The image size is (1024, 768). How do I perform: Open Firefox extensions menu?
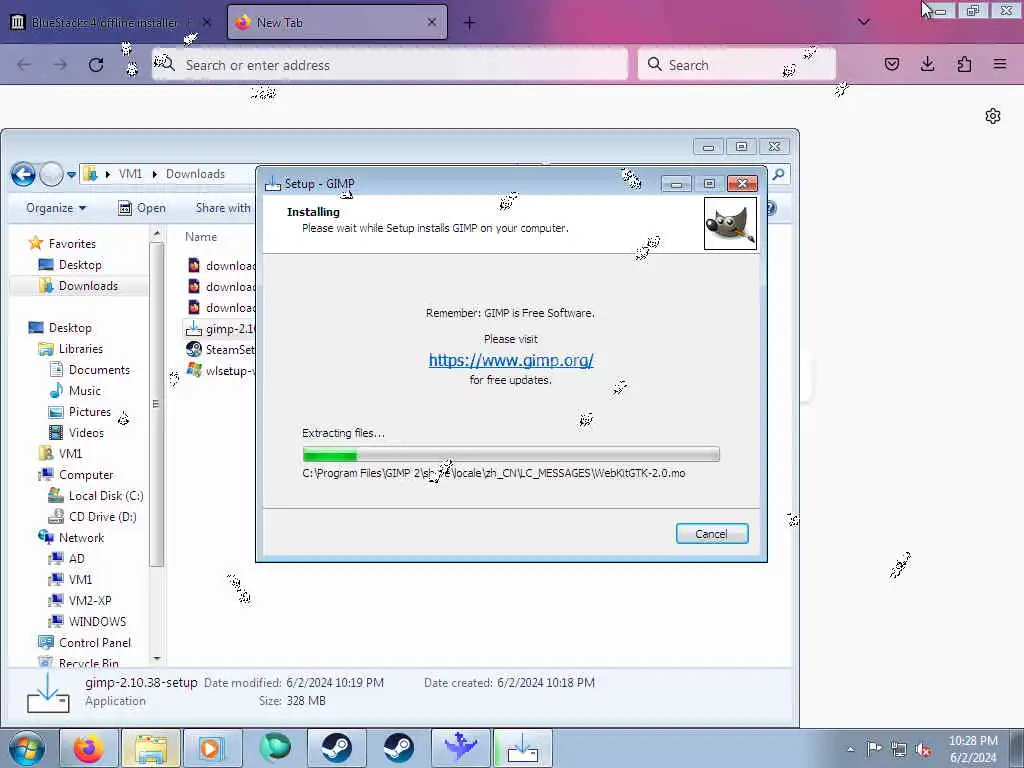[964, 64]
